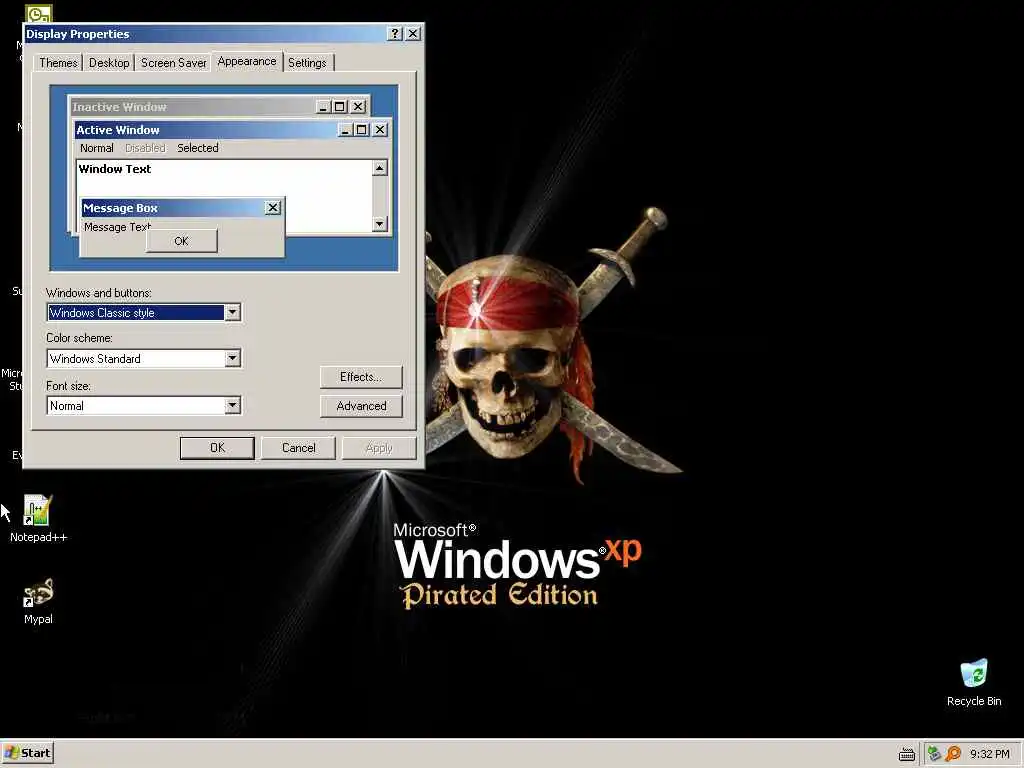This screenshot has width=1024, height=768.
Task: Click the 9:32 PM clock
Action: pos(989,754)
